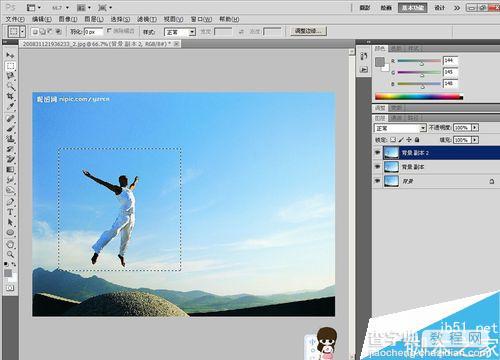Click the foreground color swatch in toolbox

pos(8,273)
